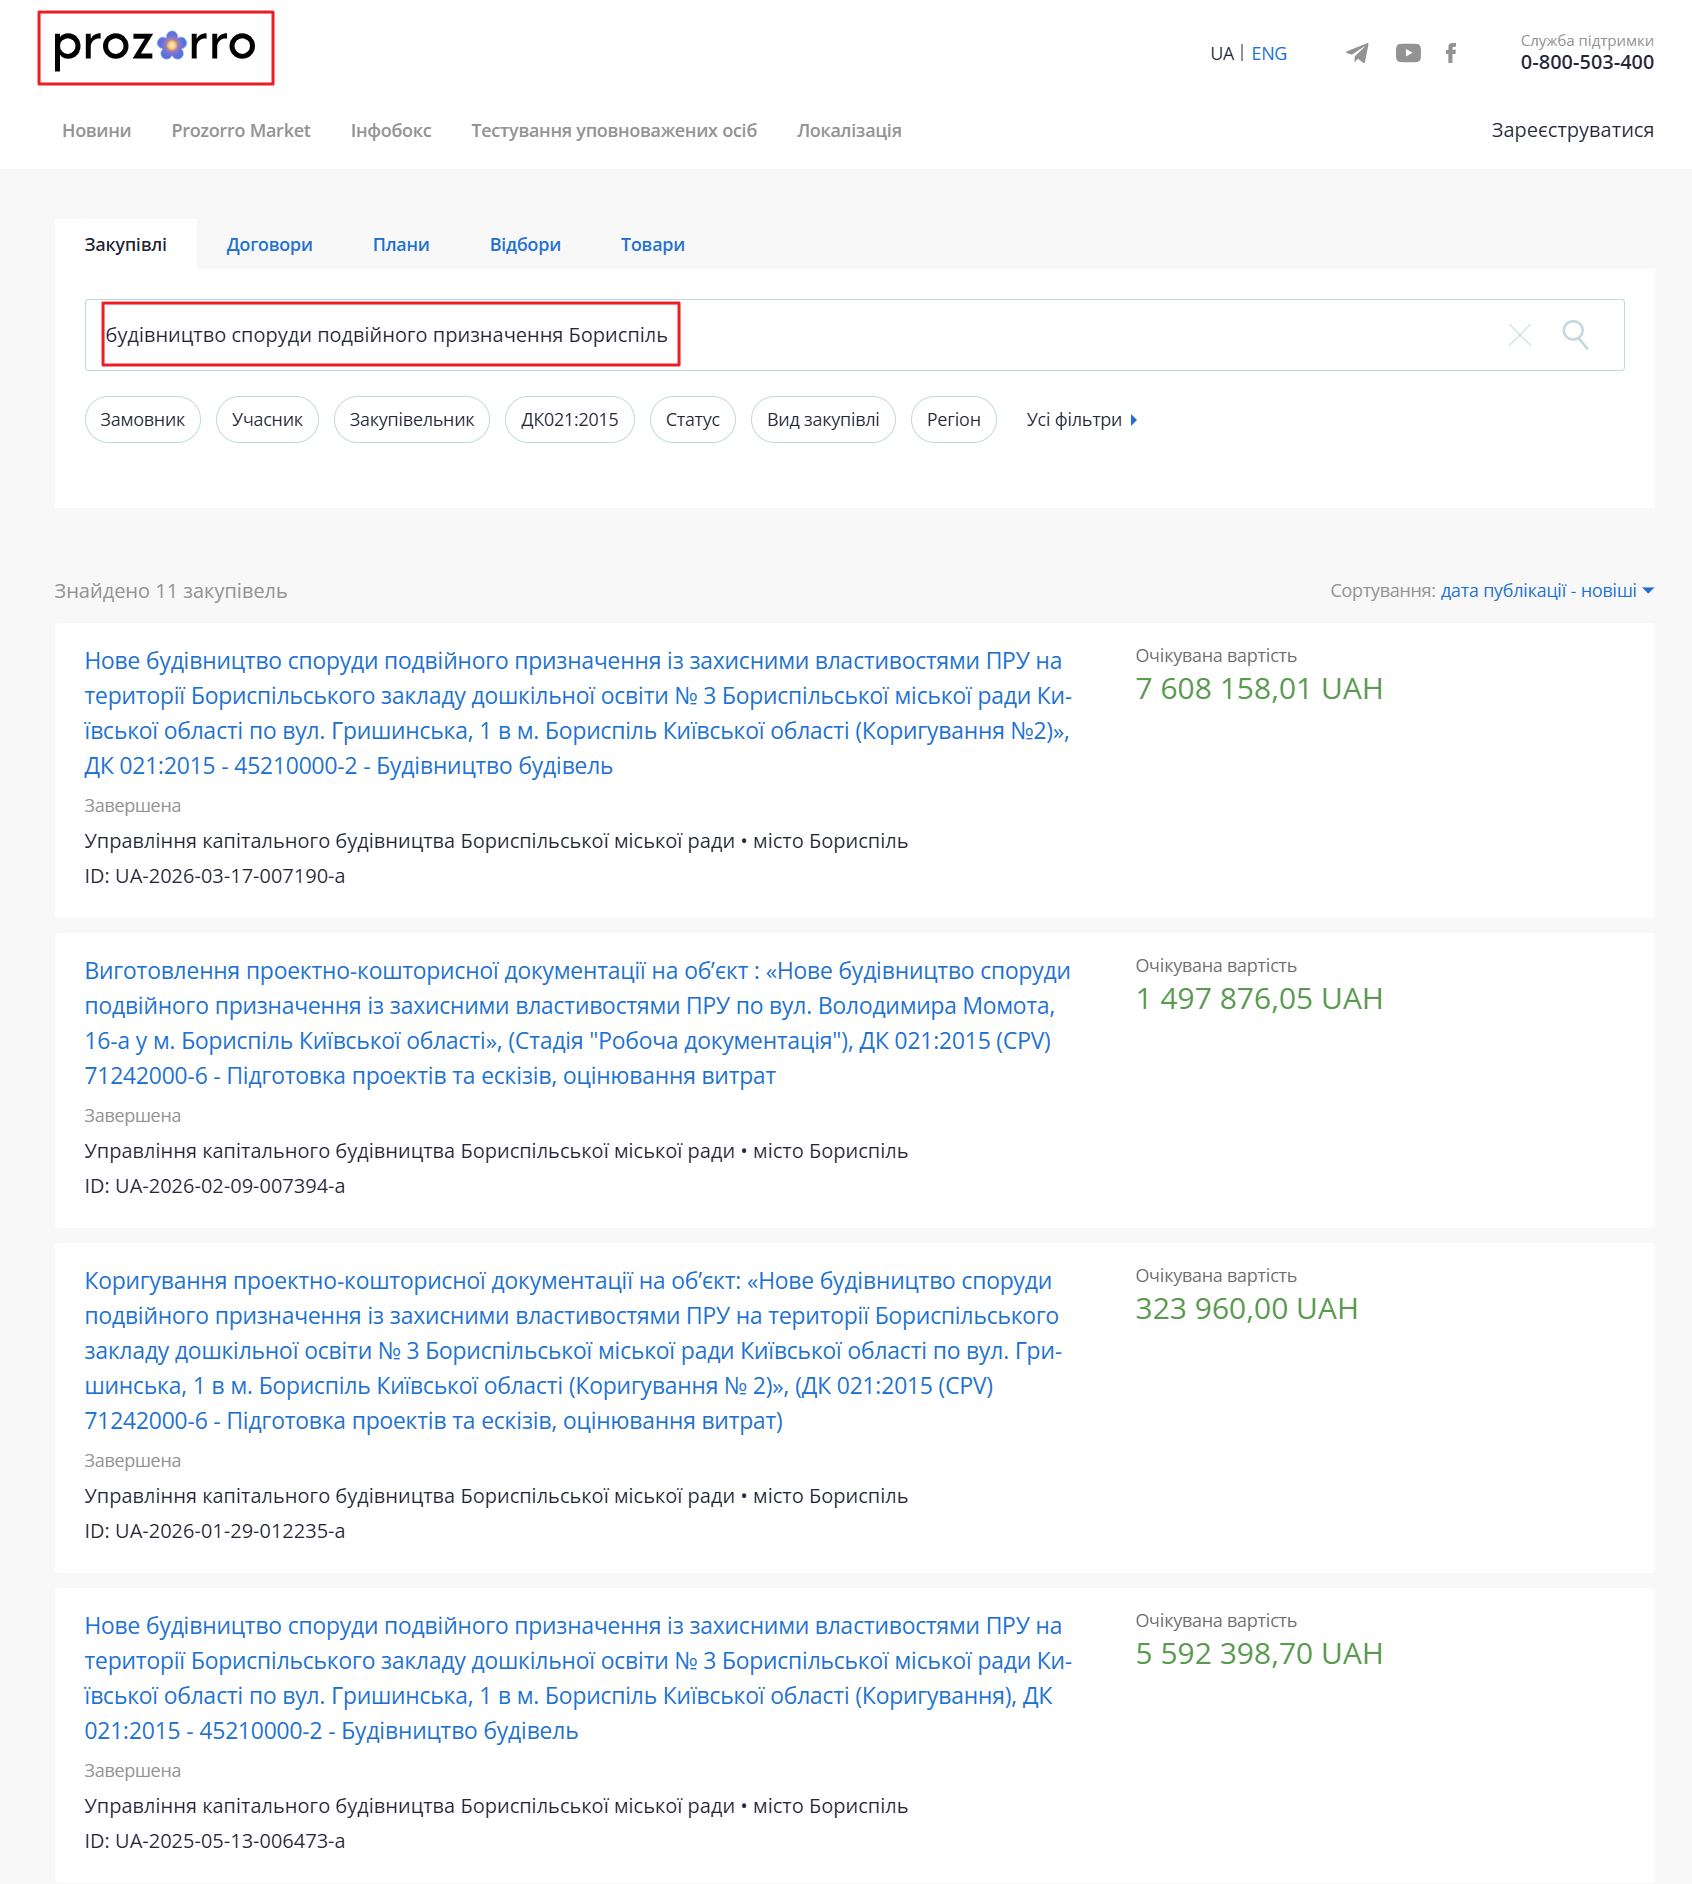Open Тестування уповноважених осіб menu item

(x=614, y=131)
